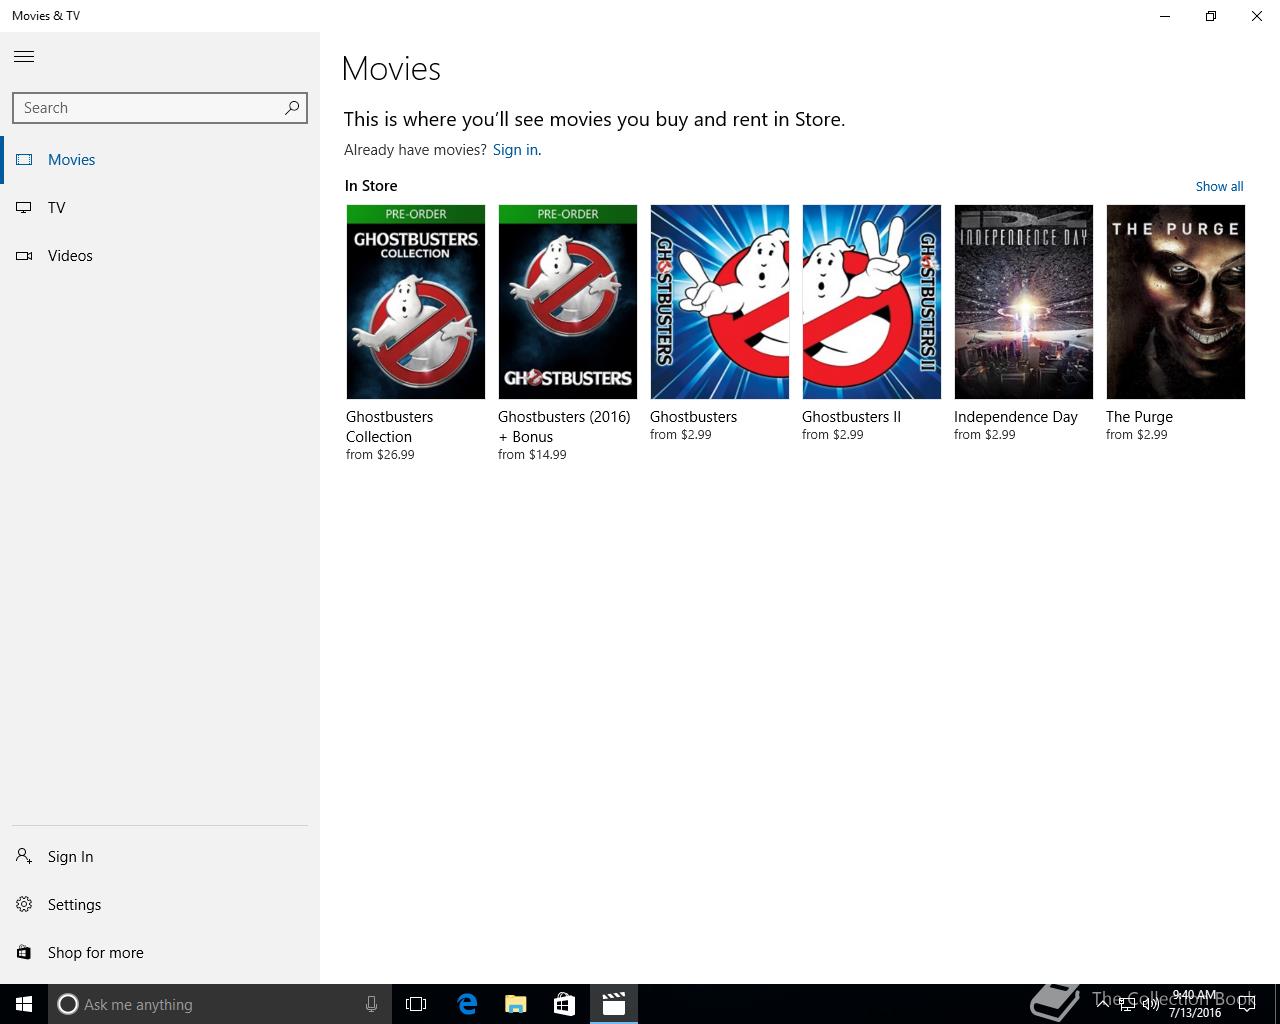Click the 'Independence Day' title text
Viewport: 1280px width, 1024px height.
click(x=1016, y=417)
